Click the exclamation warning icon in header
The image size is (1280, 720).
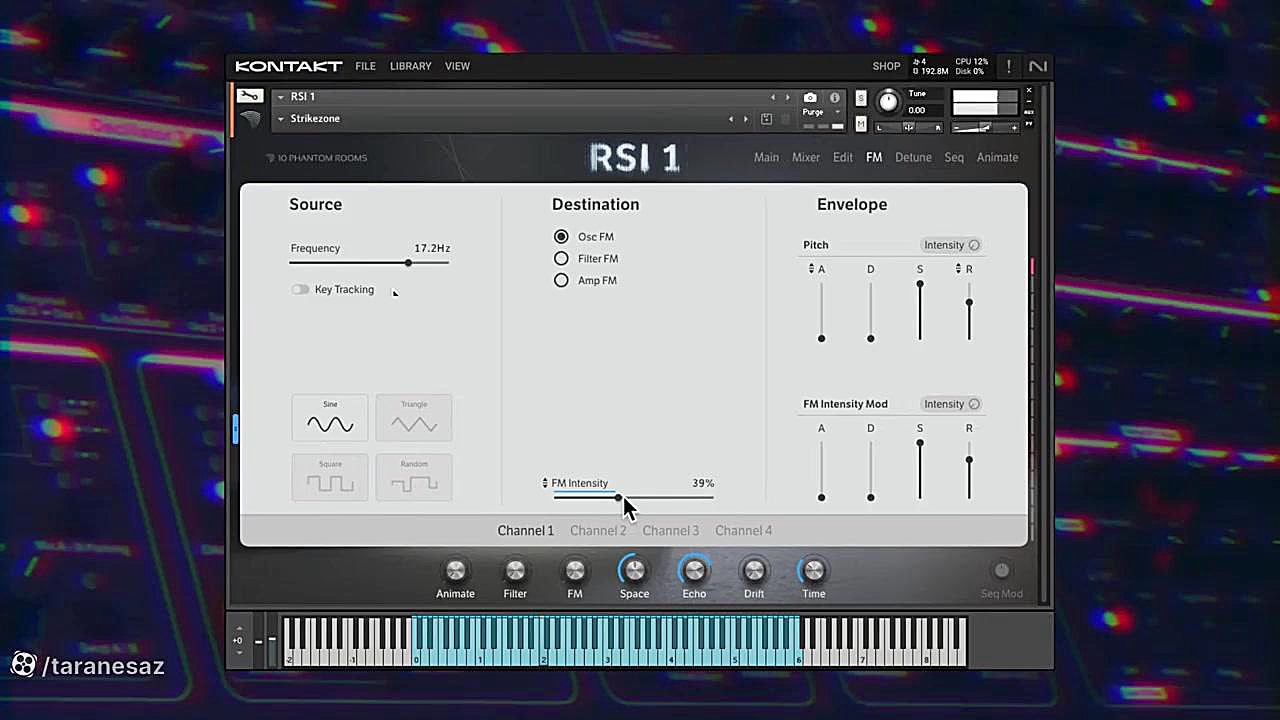pos(1008,66)
